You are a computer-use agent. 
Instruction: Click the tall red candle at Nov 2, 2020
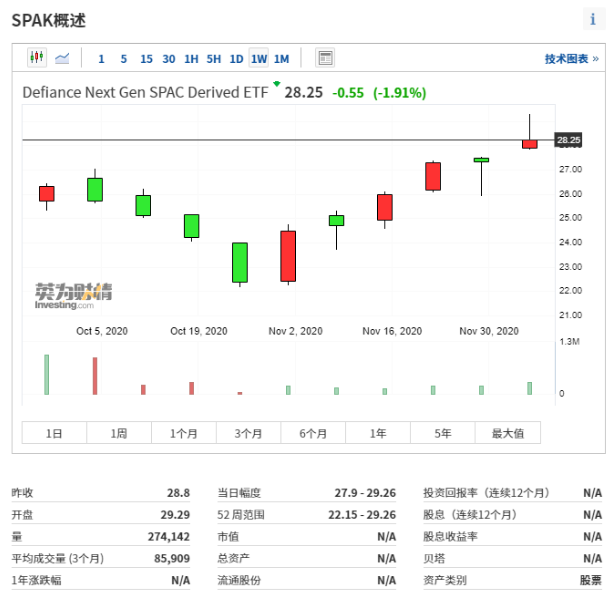coord(288,256)
